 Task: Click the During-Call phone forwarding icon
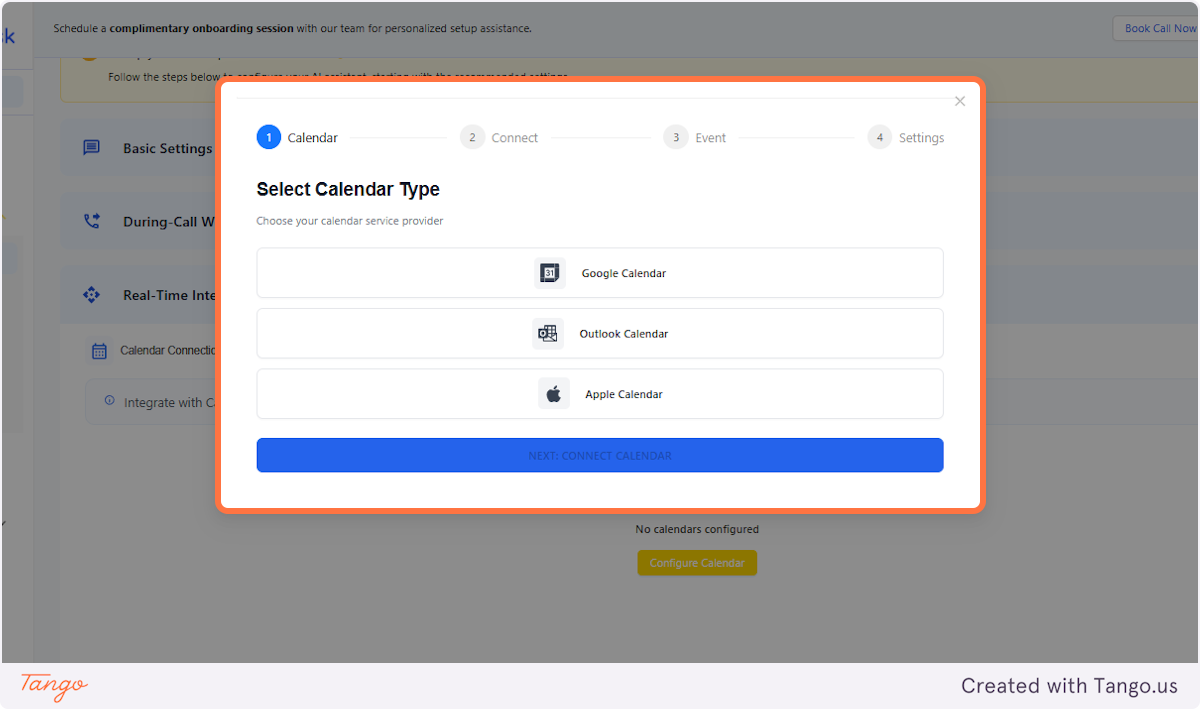point(91,221)
